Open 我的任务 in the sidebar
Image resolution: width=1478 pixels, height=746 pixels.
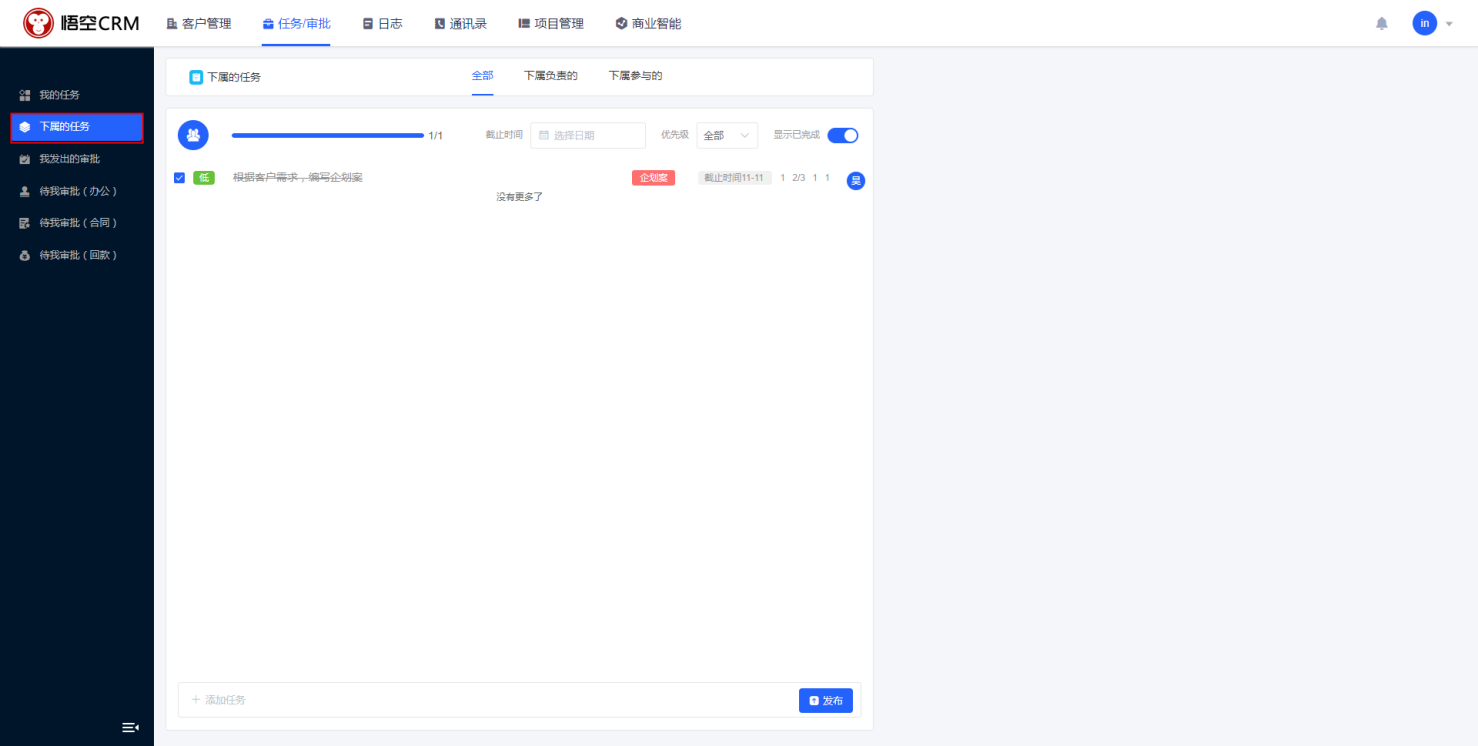(x=59, y=95)
